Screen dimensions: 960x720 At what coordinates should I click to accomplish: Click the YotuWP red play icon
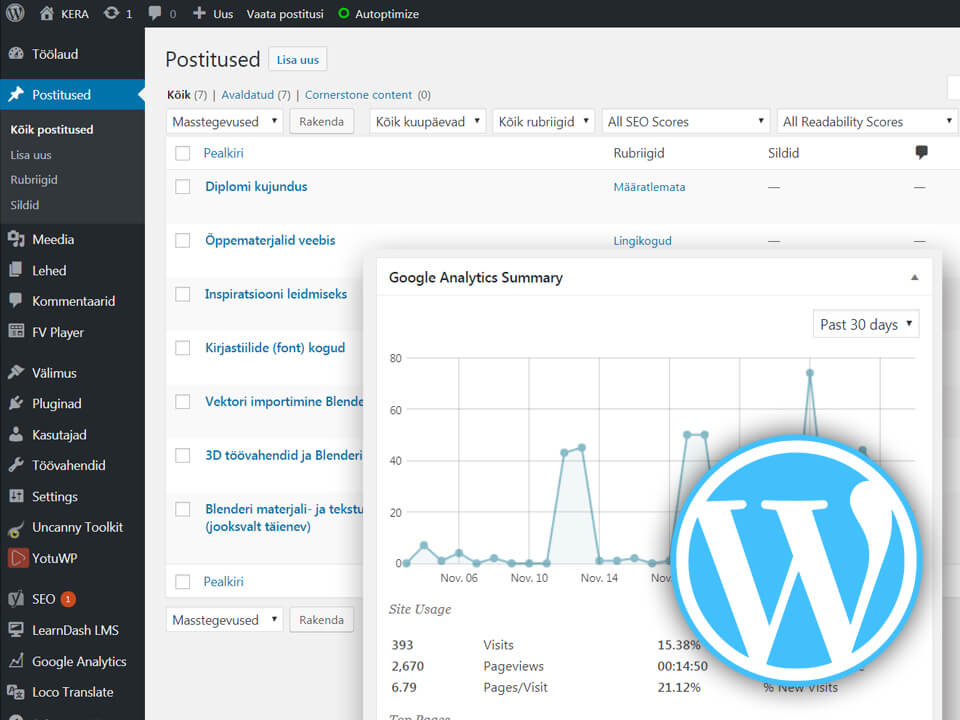tap(18, 558)
